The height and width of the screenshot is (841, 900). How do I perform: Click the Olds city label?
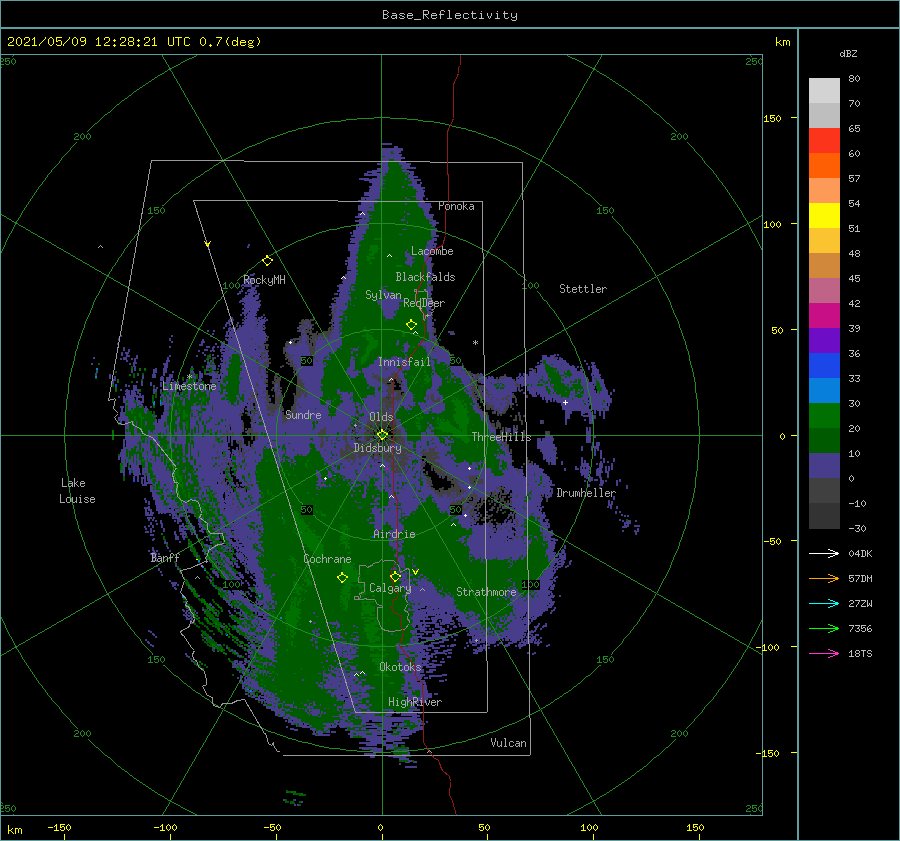pos(381,416)
